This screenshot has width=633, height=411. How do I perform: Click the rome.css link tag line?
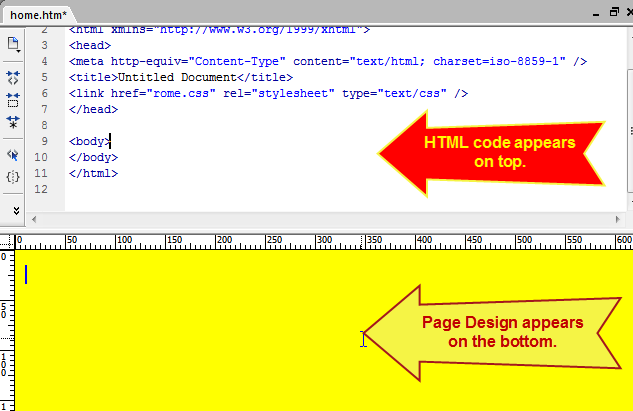tap(260, 93)
